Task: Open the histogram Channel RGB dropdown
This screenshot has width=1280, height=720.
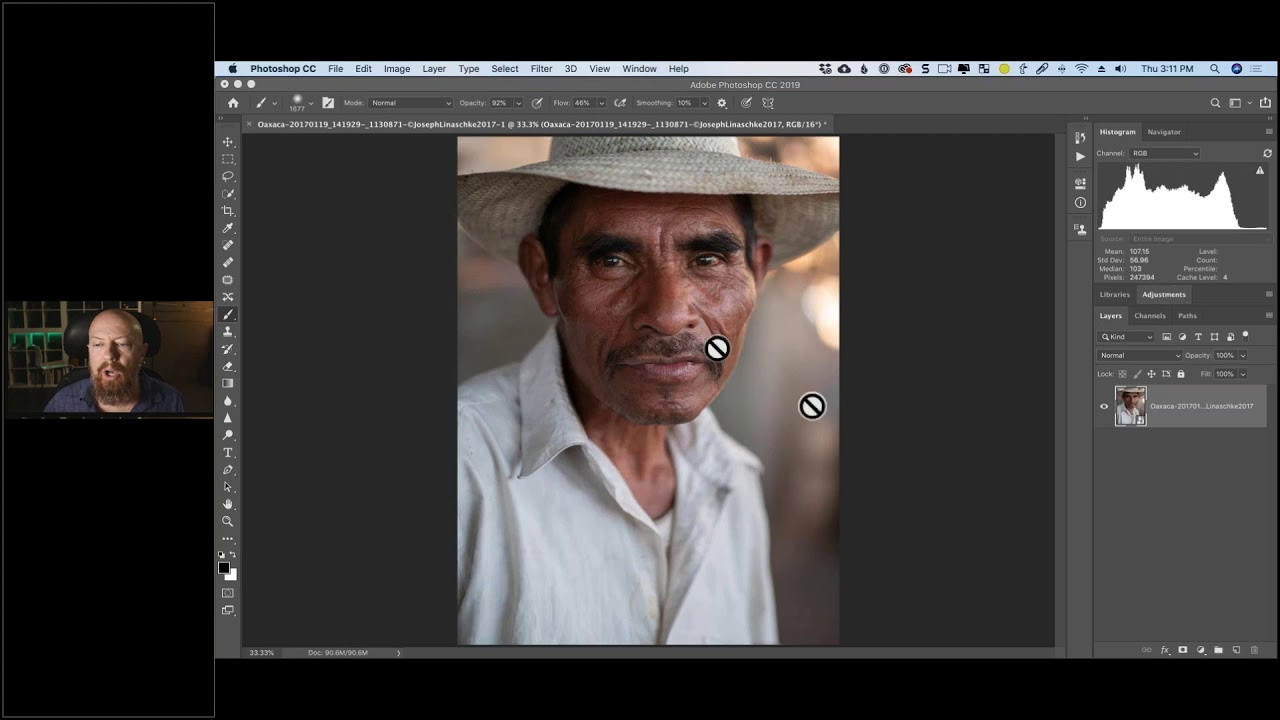Action: (x=1165, y=153)
